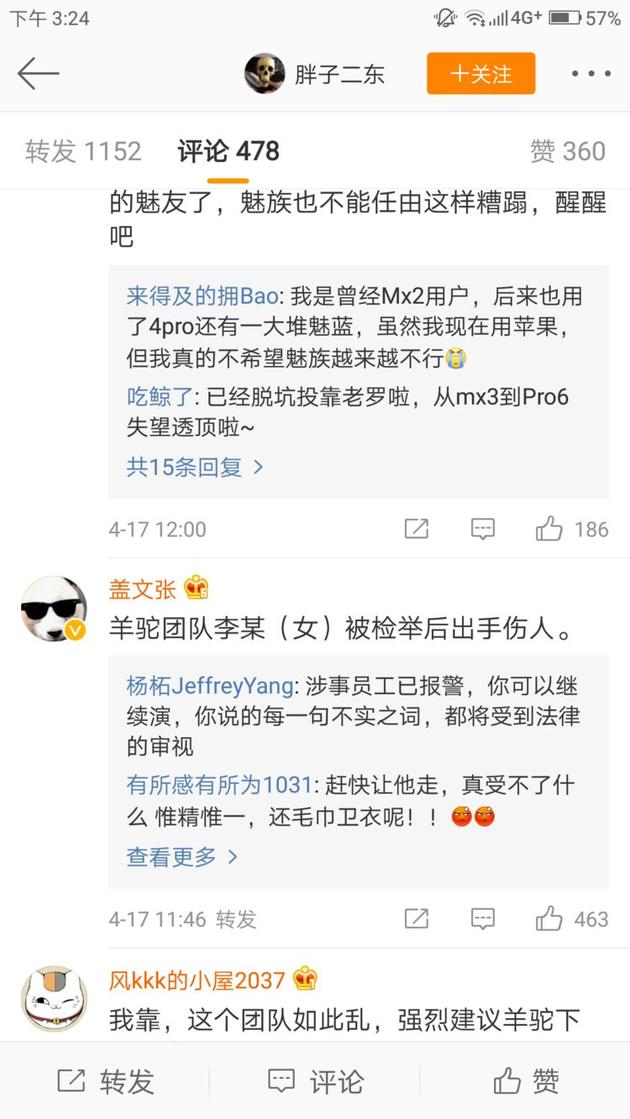
Task: Open the 赞 360 tab
Action: pos(568,151)
